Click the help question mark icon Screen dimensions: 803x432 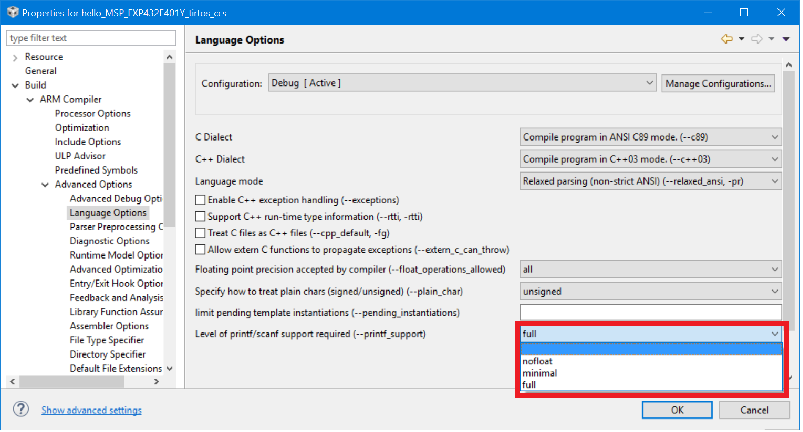(x=19, y=410)
